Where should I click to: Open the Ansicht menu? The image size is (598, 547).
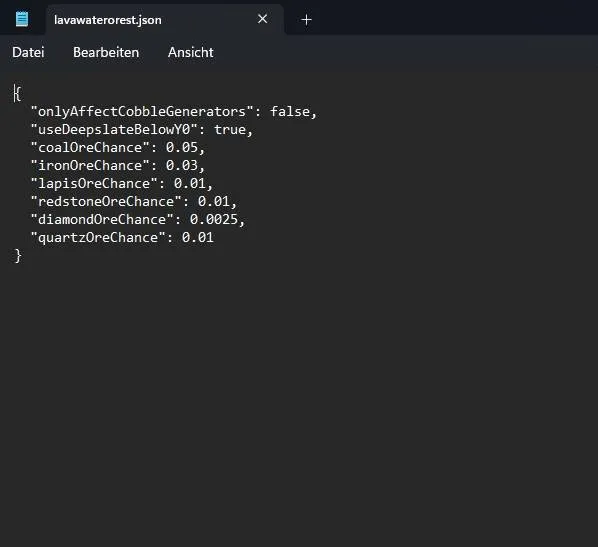point(191,52)
